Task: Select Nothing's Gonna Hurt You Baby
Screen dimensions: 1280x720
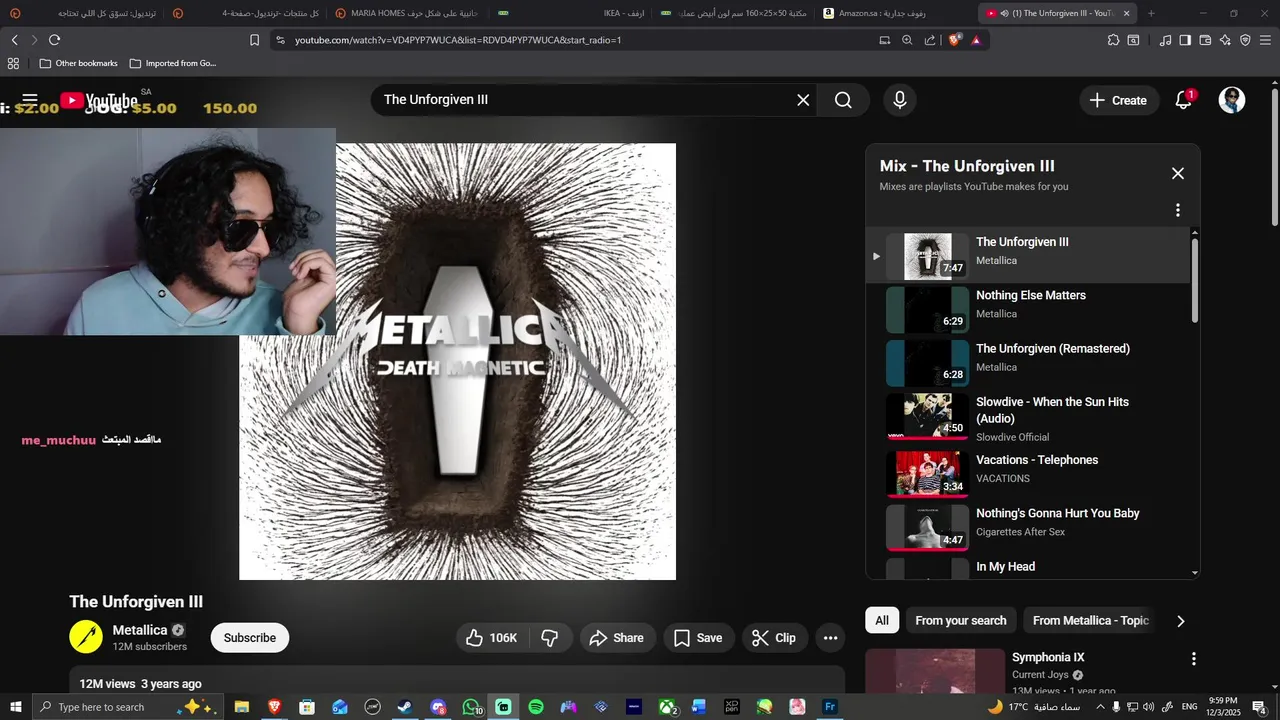Action: [1030, 527]
